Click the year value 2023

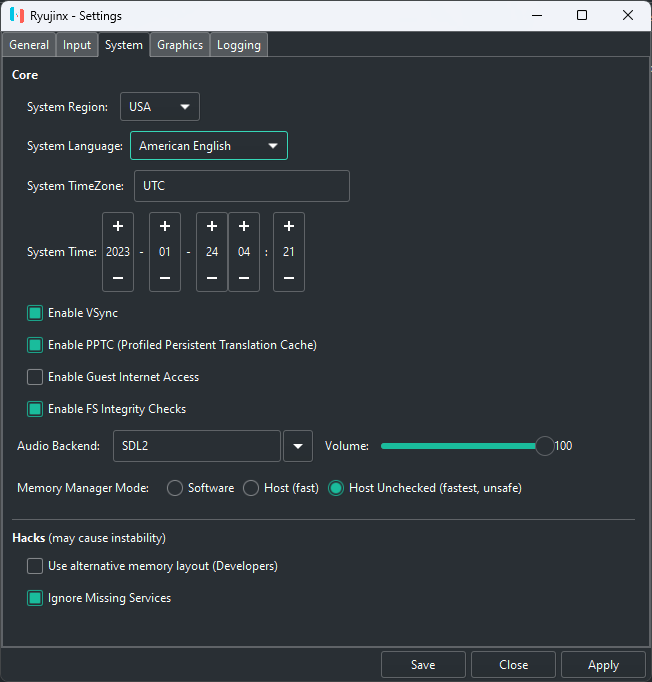click(118, 252)
